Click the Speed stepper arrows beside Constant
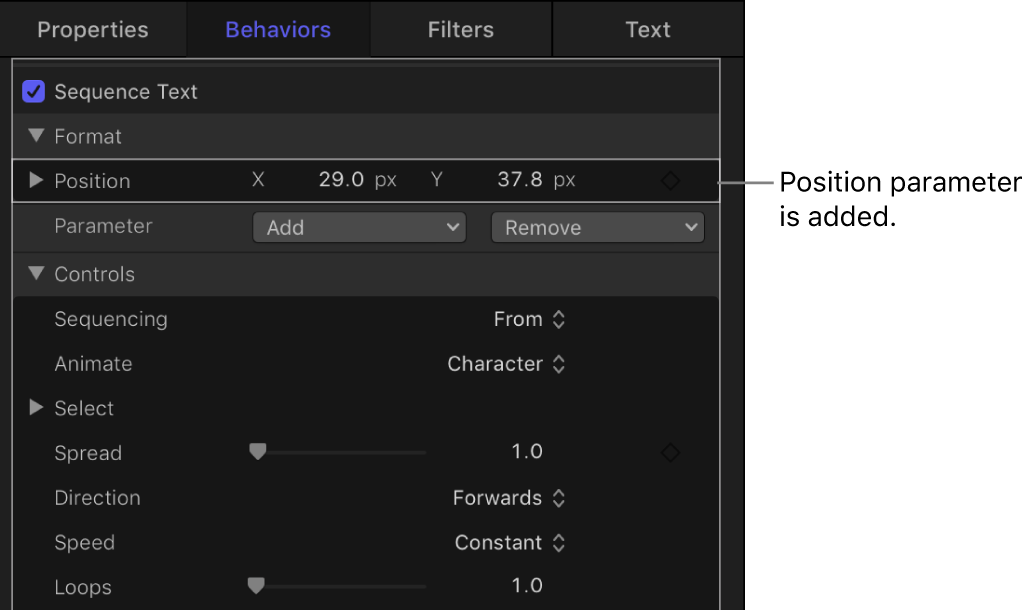 tap(558, 543)
